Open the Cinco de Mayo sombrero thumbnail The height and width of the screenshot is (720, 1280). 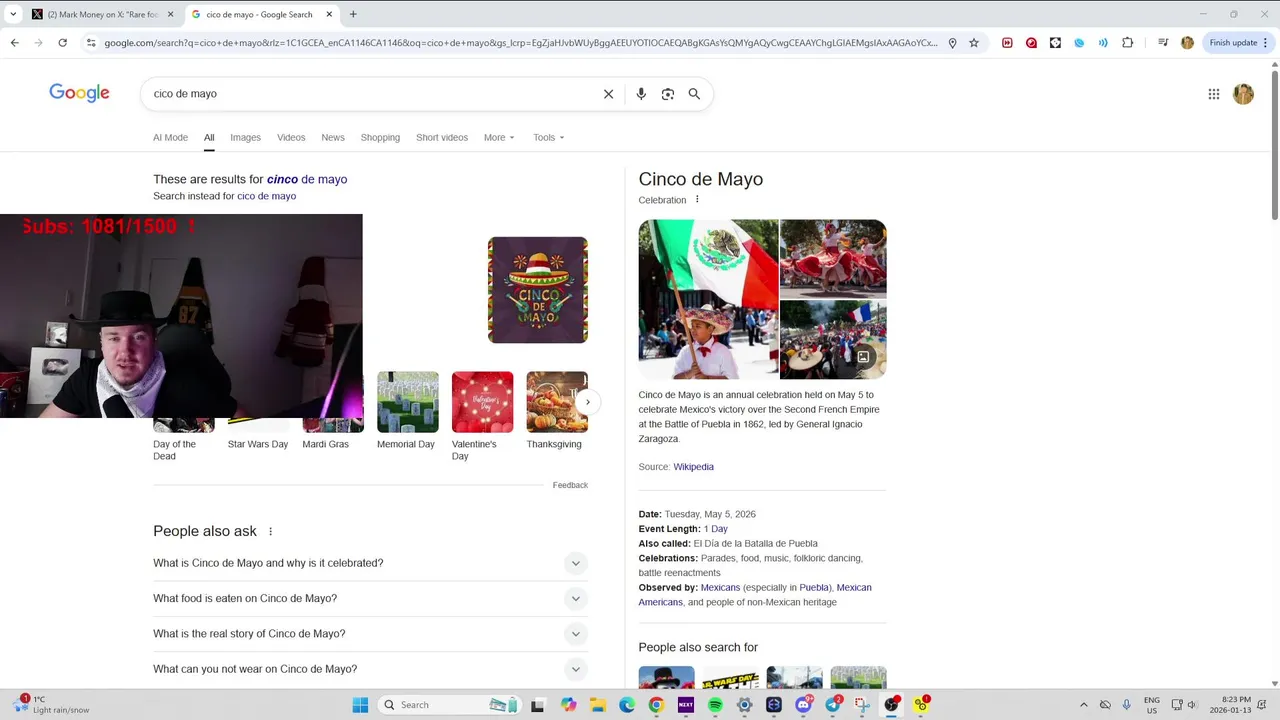[538, 290]
